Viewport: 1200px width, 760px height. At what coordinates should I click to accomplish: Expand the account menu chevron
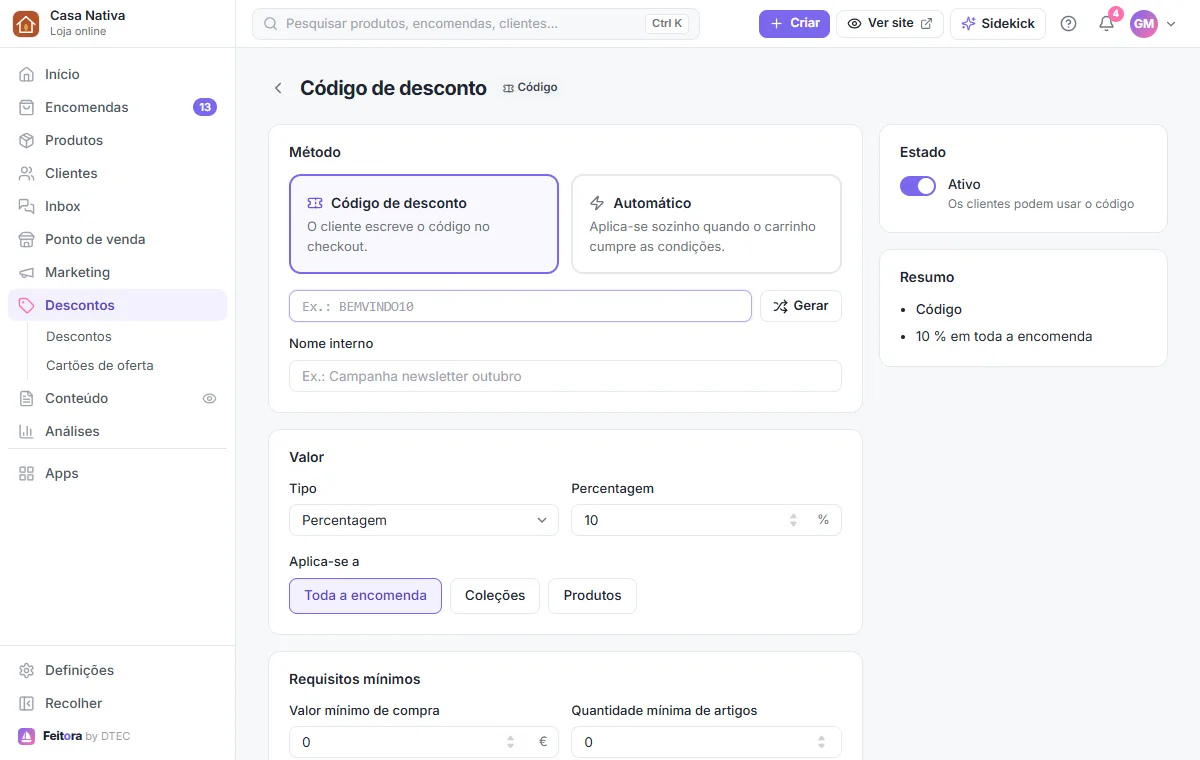[x=1172, y=24]
